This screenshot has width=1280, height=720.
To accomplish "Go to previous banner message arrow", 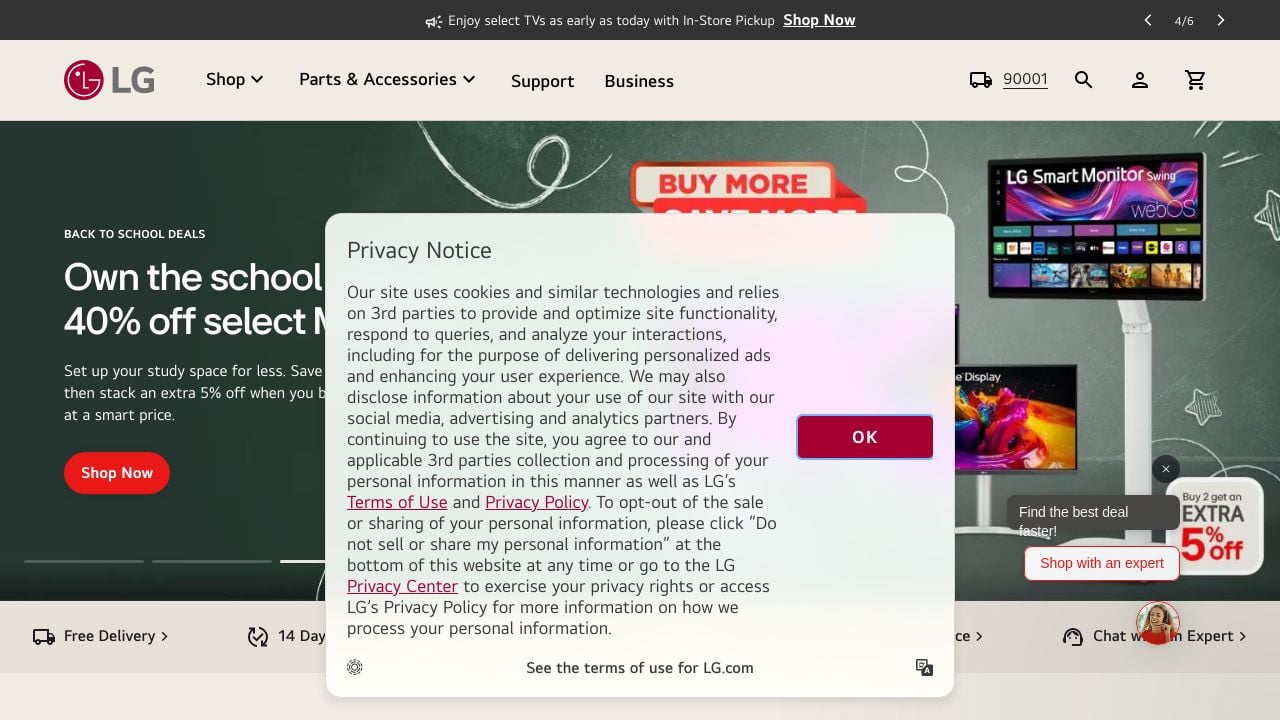I will coord(1148,20).
